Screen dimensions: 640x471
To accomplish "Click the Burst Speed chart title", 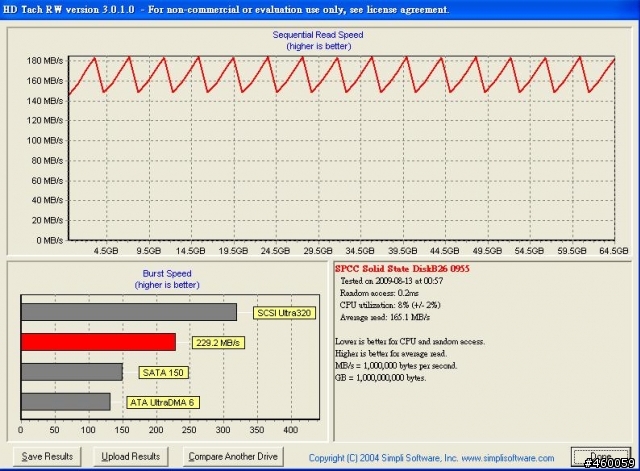I will [x=167, y=273].
